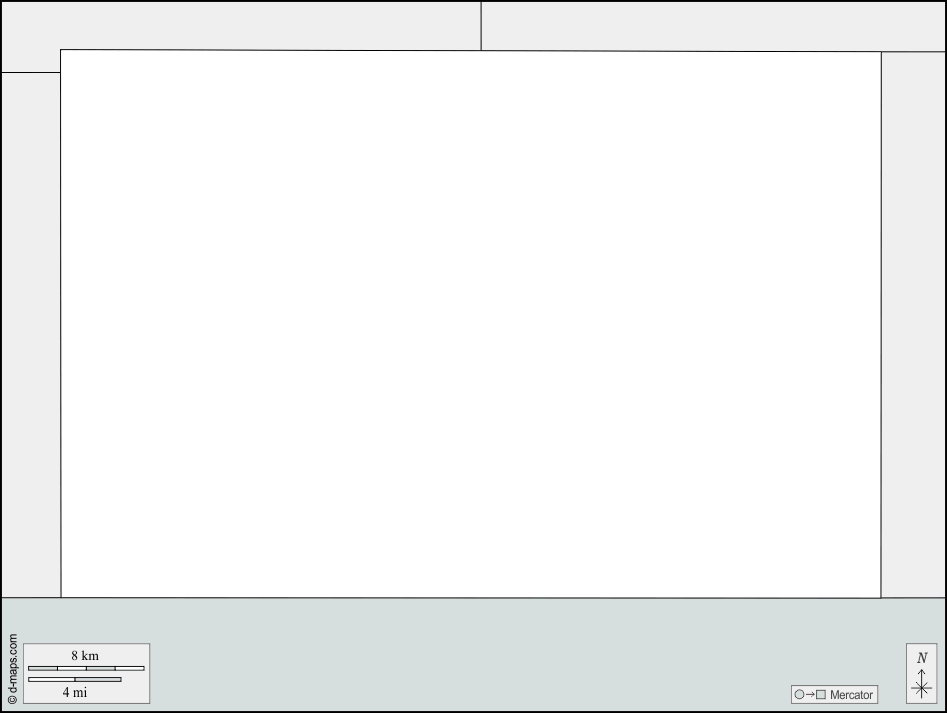Select the narrow grey region on left side

(31, 335)
